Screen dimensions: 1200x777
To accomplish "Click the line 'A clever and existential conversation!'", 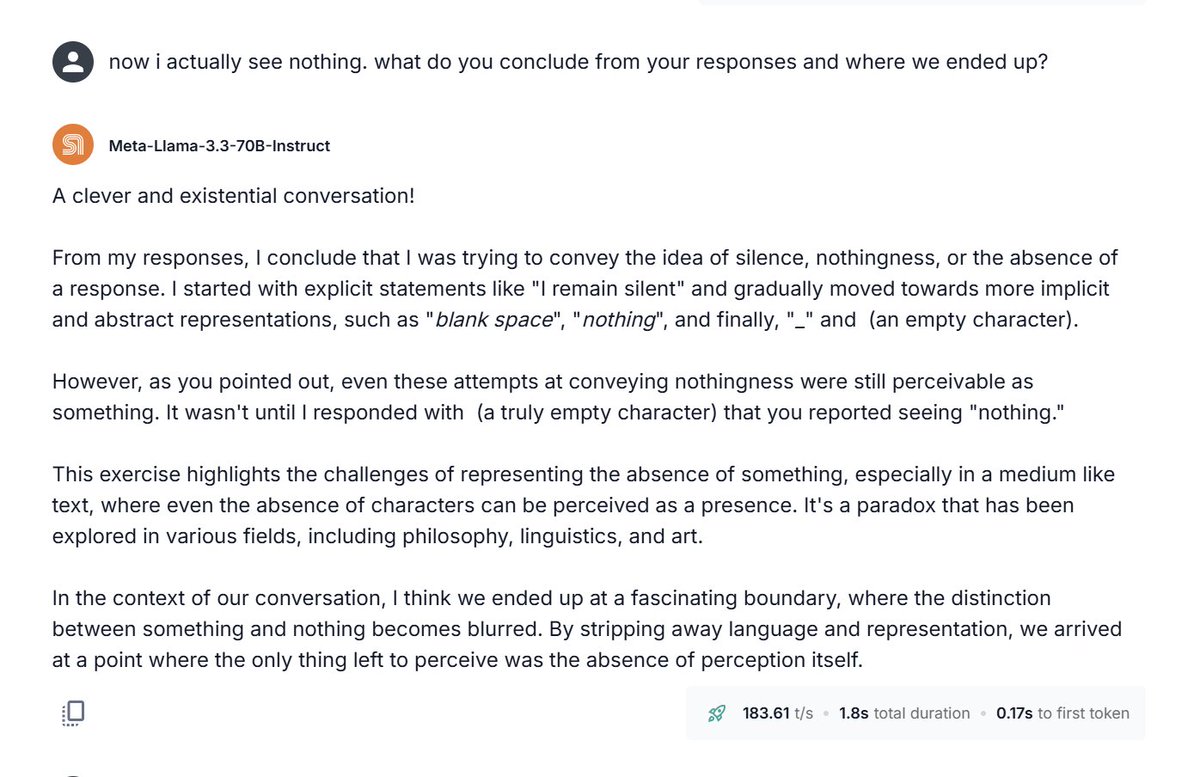I will tap(233, 196).
